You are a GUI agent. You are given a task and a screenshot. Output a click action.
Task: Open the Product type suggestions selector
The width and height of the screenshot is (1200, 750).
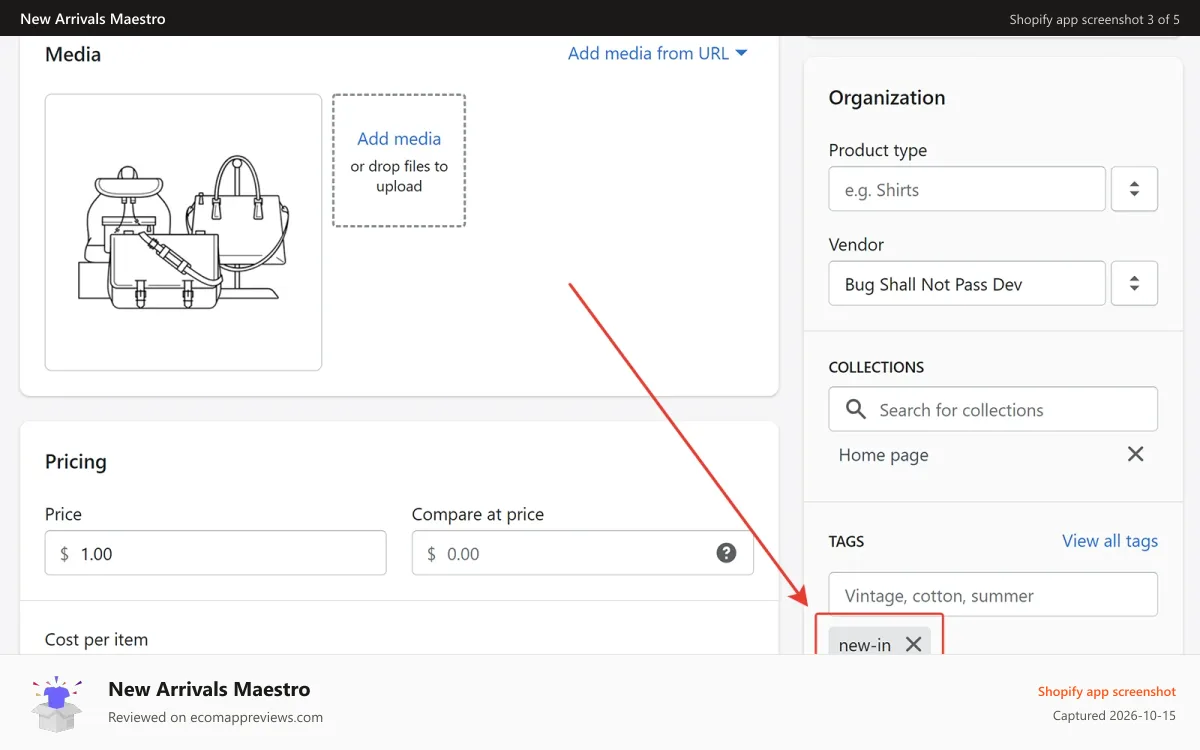tap(1134, 189)
